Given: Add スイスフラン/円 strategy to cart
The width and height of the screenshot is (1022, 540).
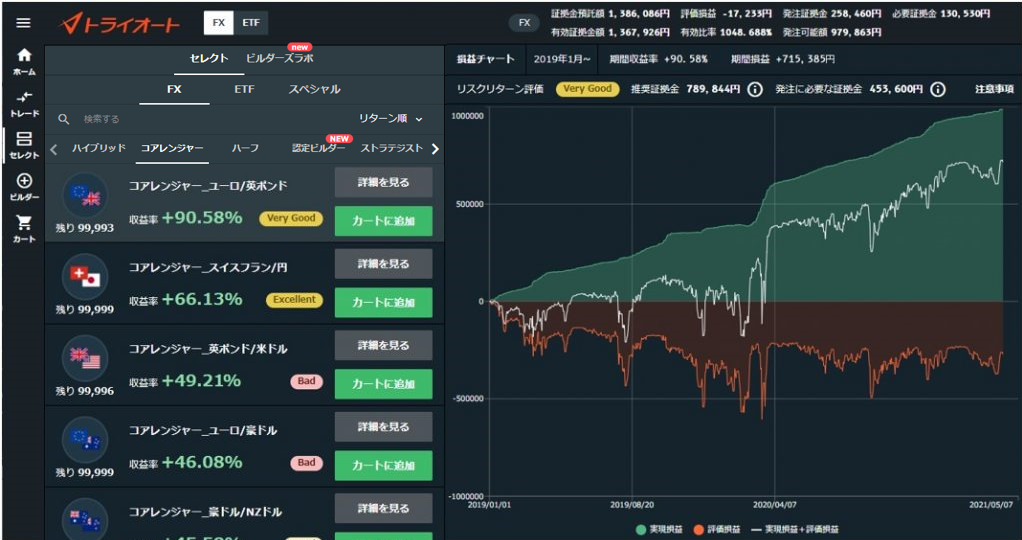Looking at the screenshot, I should [x=383, y=303].
